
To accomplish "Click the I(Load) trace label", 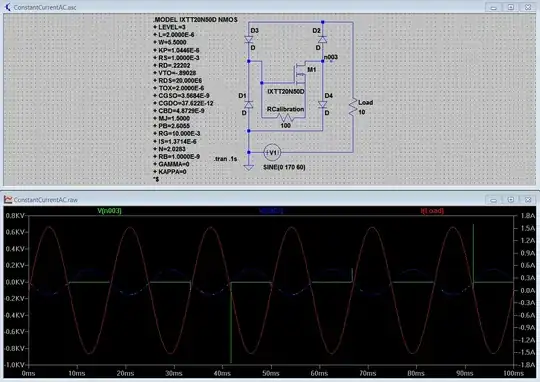I will pos(432,210).
